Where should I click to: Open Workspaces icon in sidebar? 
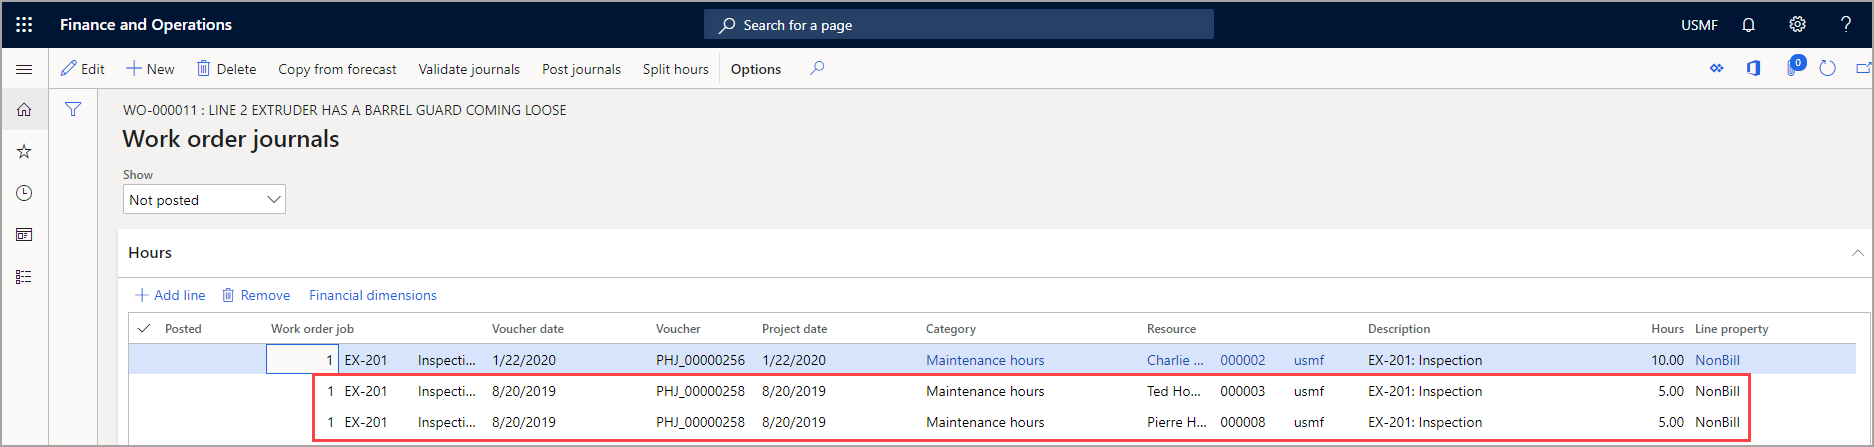(x=24, y=235)
